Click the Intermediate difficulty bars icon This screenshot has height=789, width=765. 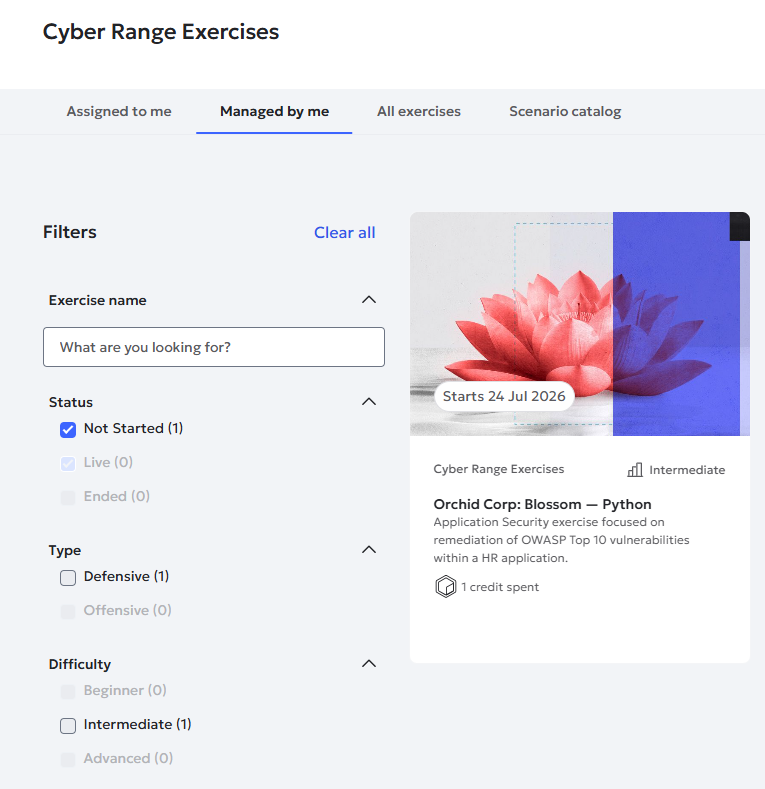click(635, 470)
